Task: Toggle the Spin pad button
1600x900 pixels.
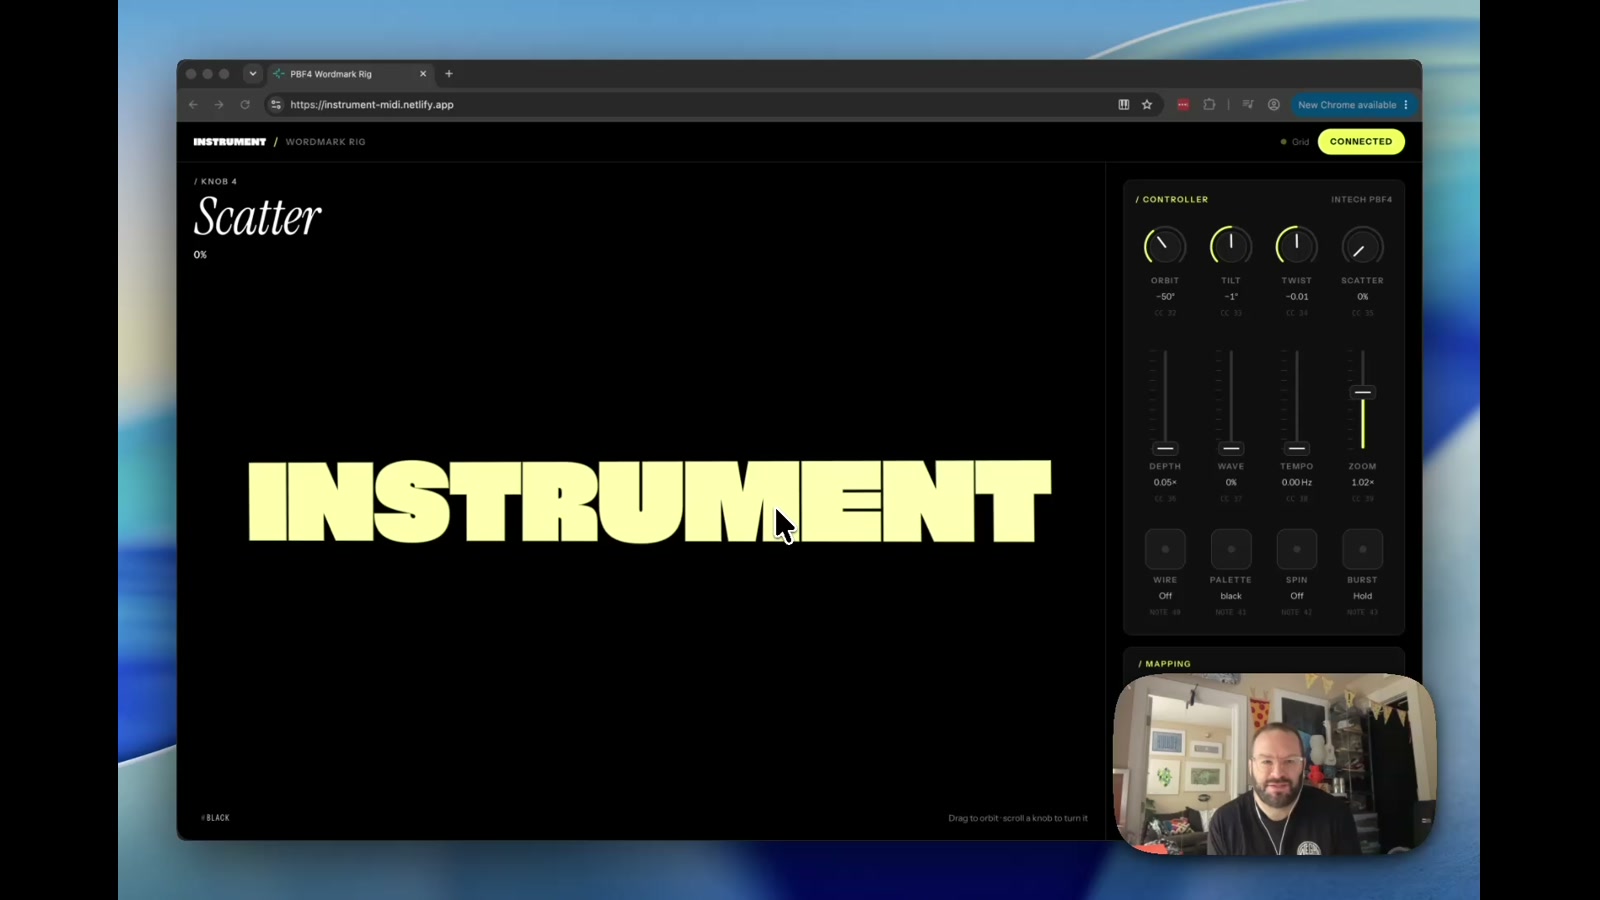Action: click(1297, 549)
